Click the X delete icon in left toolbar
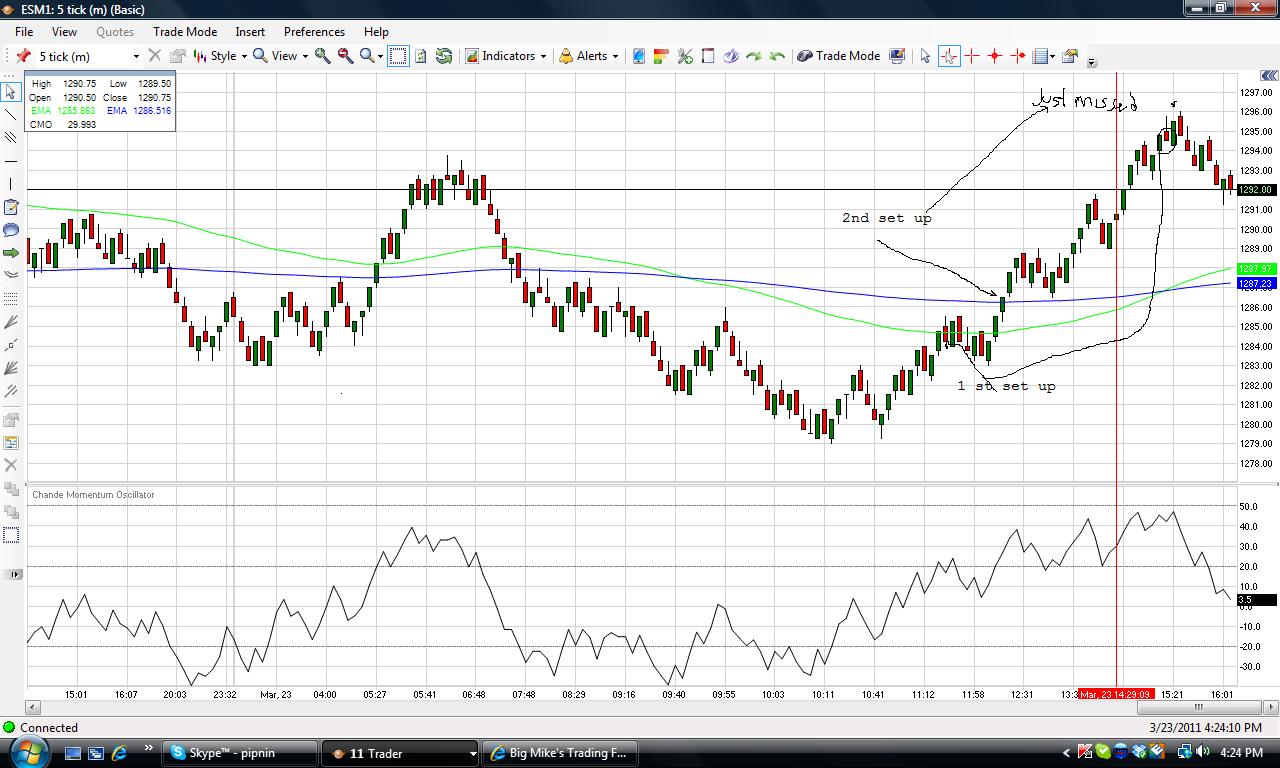This screenshot has height=768, width=1280. tap(11, 465)
